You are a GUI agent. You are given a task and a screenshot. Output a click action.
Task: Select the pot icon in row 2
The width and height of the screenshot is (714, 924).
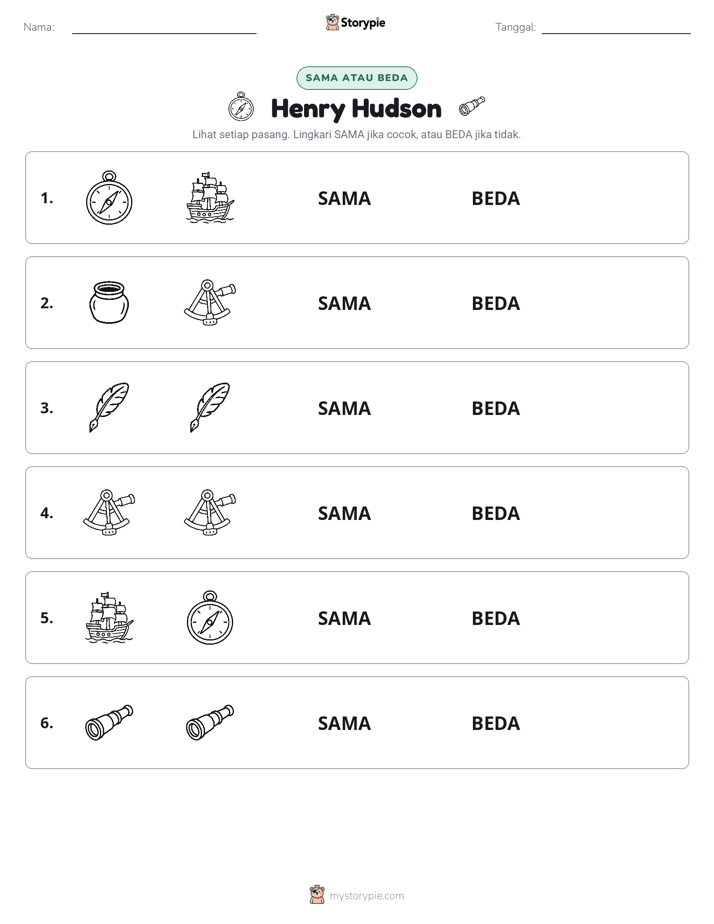109,302
